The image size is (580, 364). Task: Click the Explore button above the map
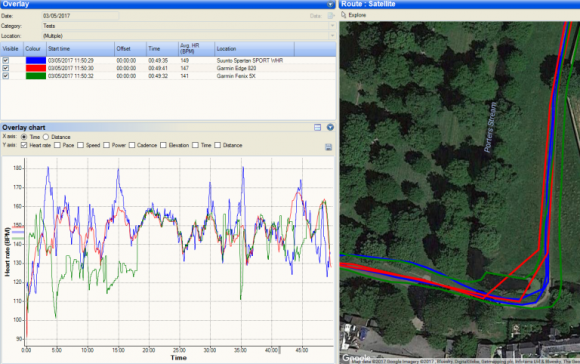(x=354, y=15)
